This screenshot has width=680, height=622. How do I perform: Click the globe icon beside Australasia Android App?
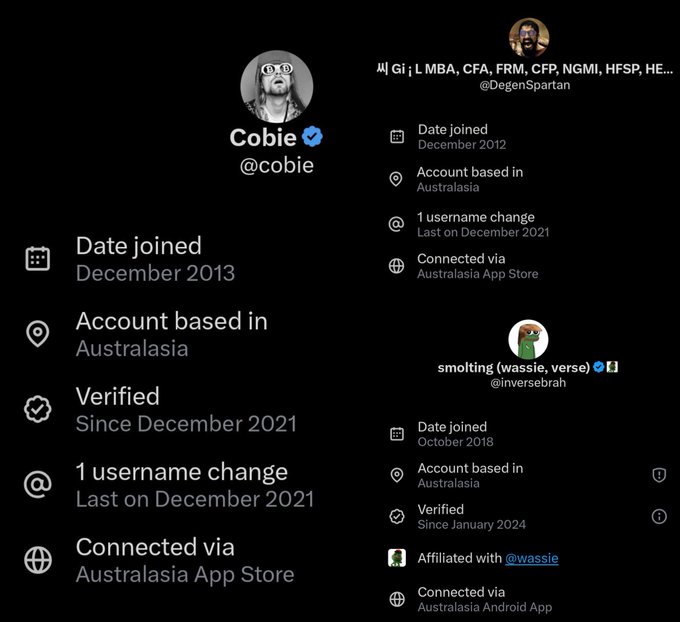(397, 599)
